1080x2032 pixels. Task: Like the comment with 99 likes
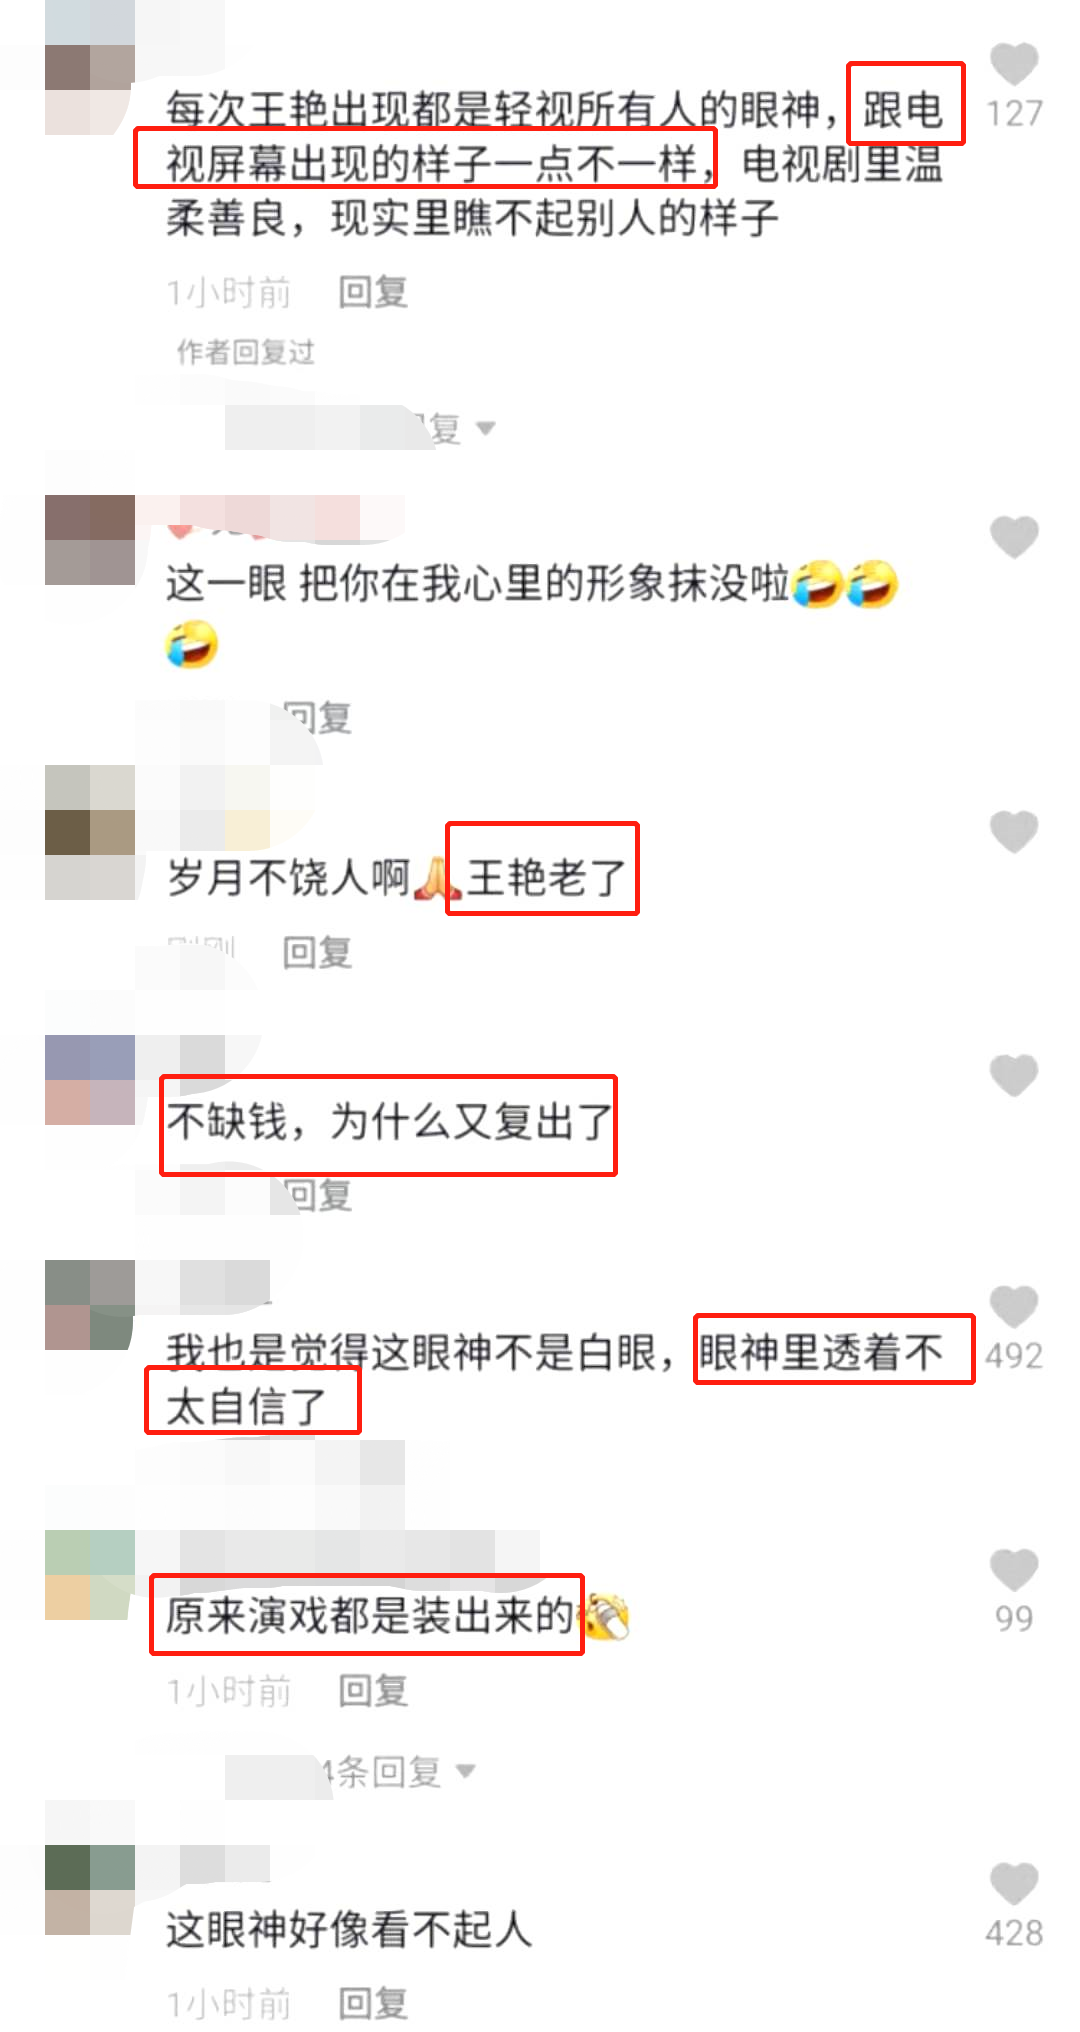coord(1014,1570)
